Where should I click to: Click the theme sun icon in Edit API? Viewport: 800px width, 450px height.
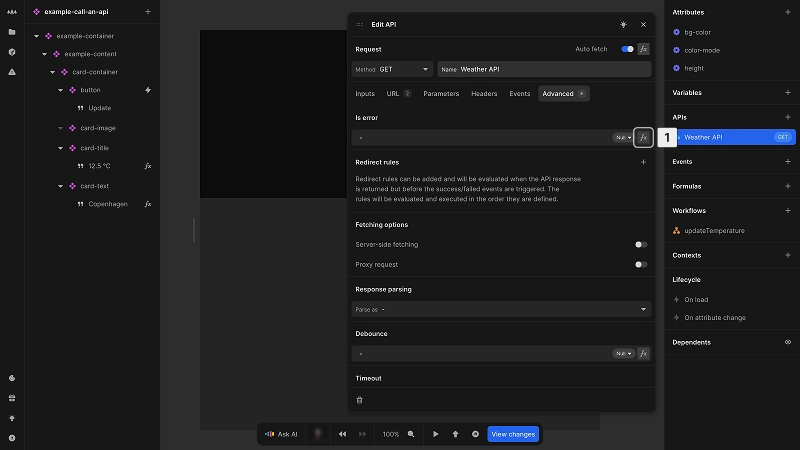tap(623, 24)
